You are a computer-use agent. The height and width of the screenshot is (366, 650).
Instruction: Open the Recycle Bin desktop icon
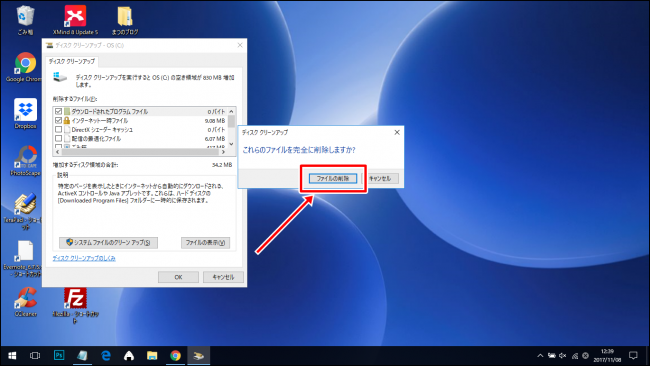26,19
